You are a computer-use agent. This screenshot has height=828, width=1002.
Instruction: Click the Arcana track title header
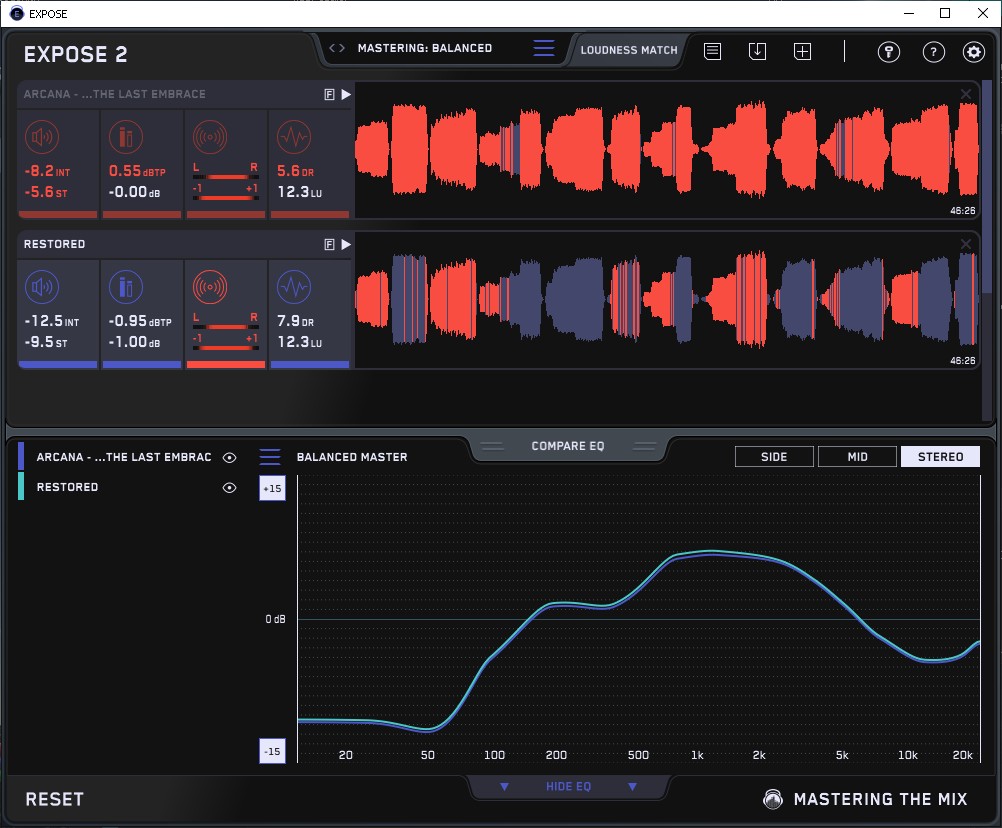115,95
